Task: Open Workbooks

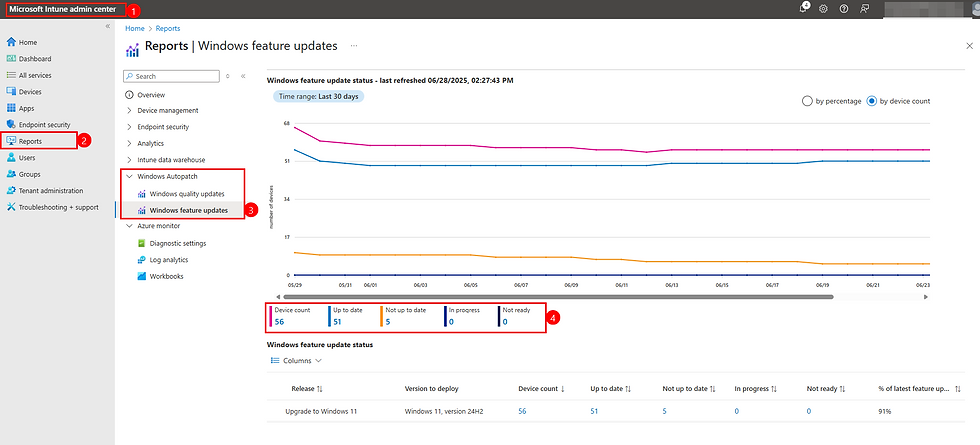Action: click(x=166, y=276)
